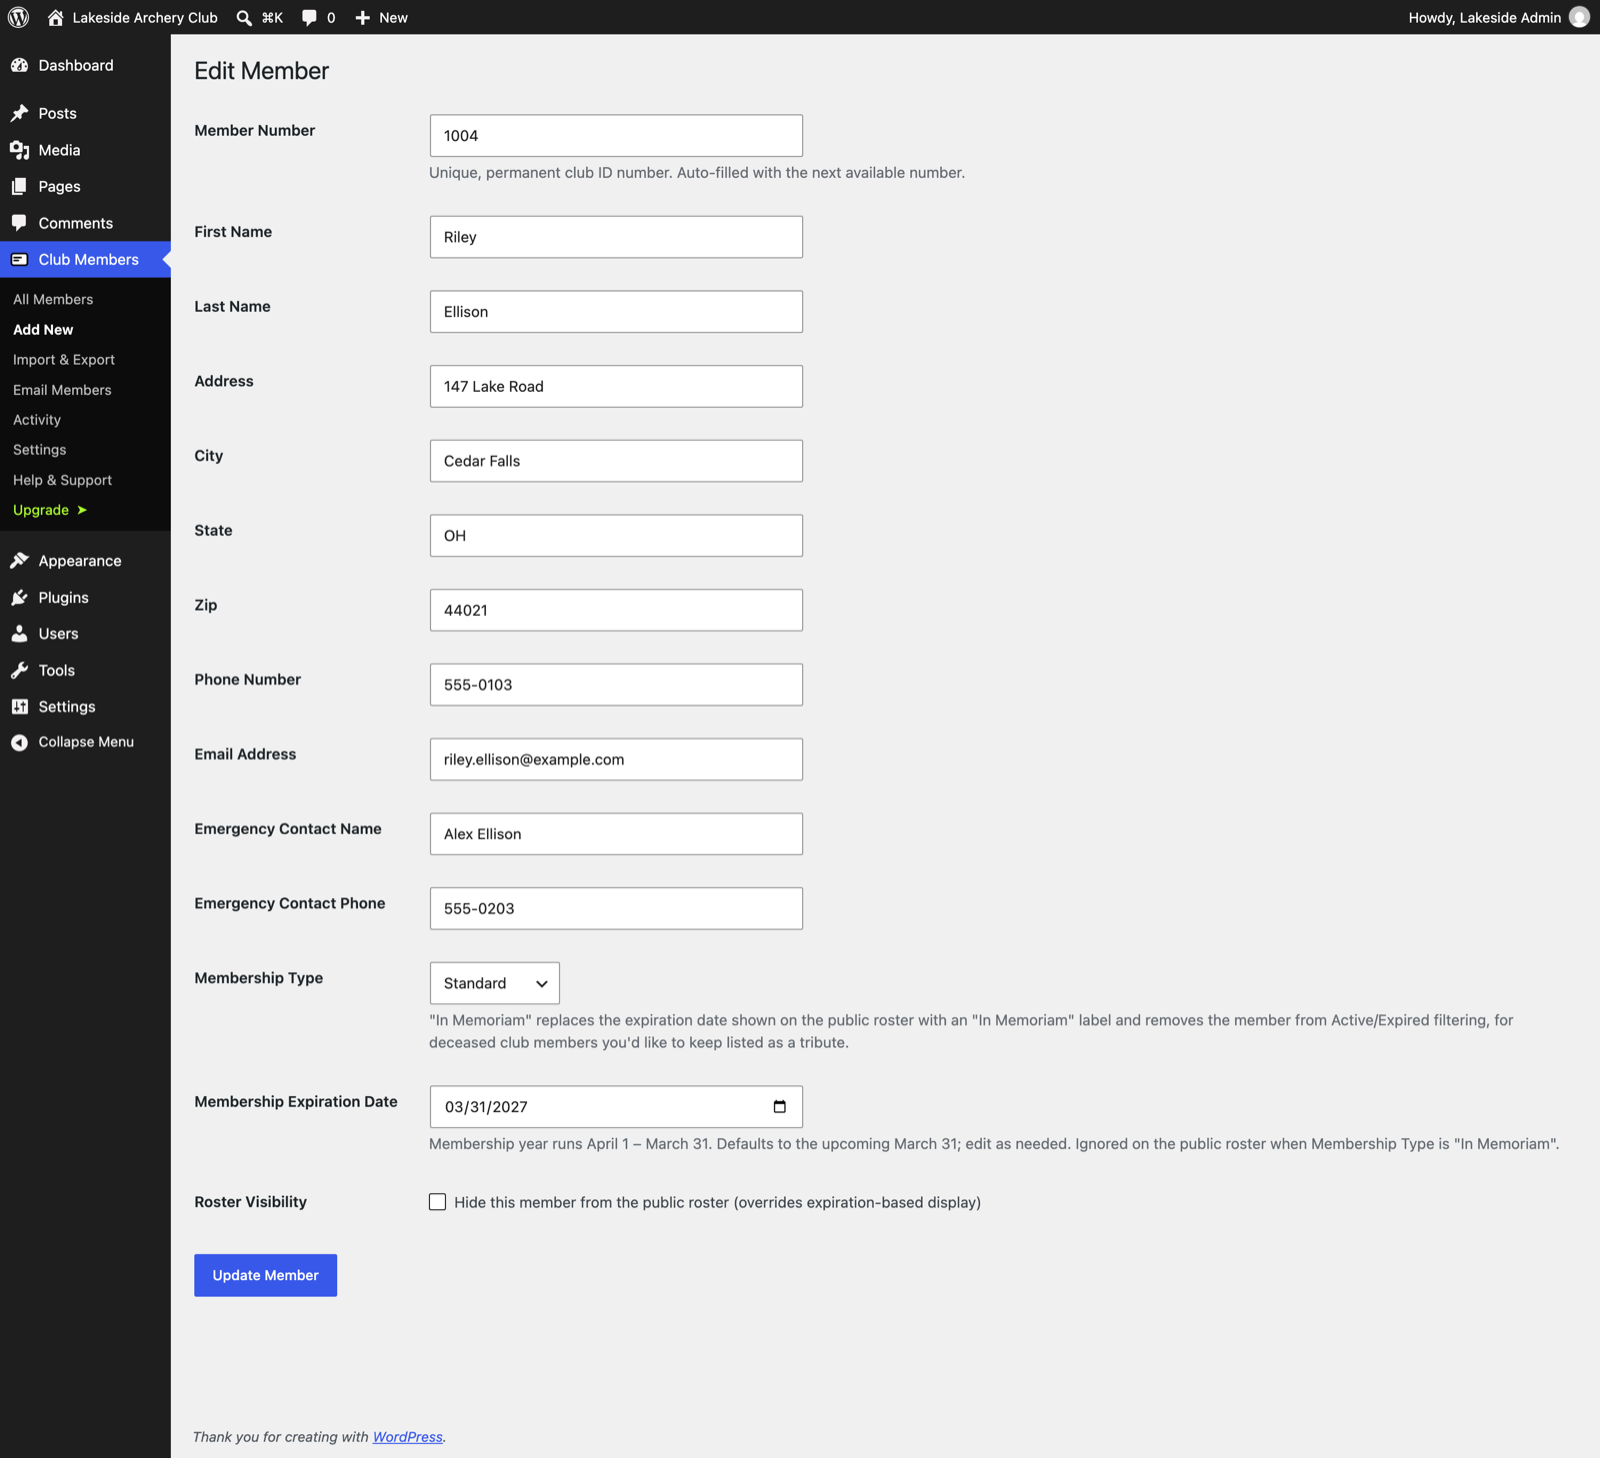The width and height of the screenshot is (1600, 1458).
Task: Follow the WordPress footer link
Action: (x=408, y=1437)
